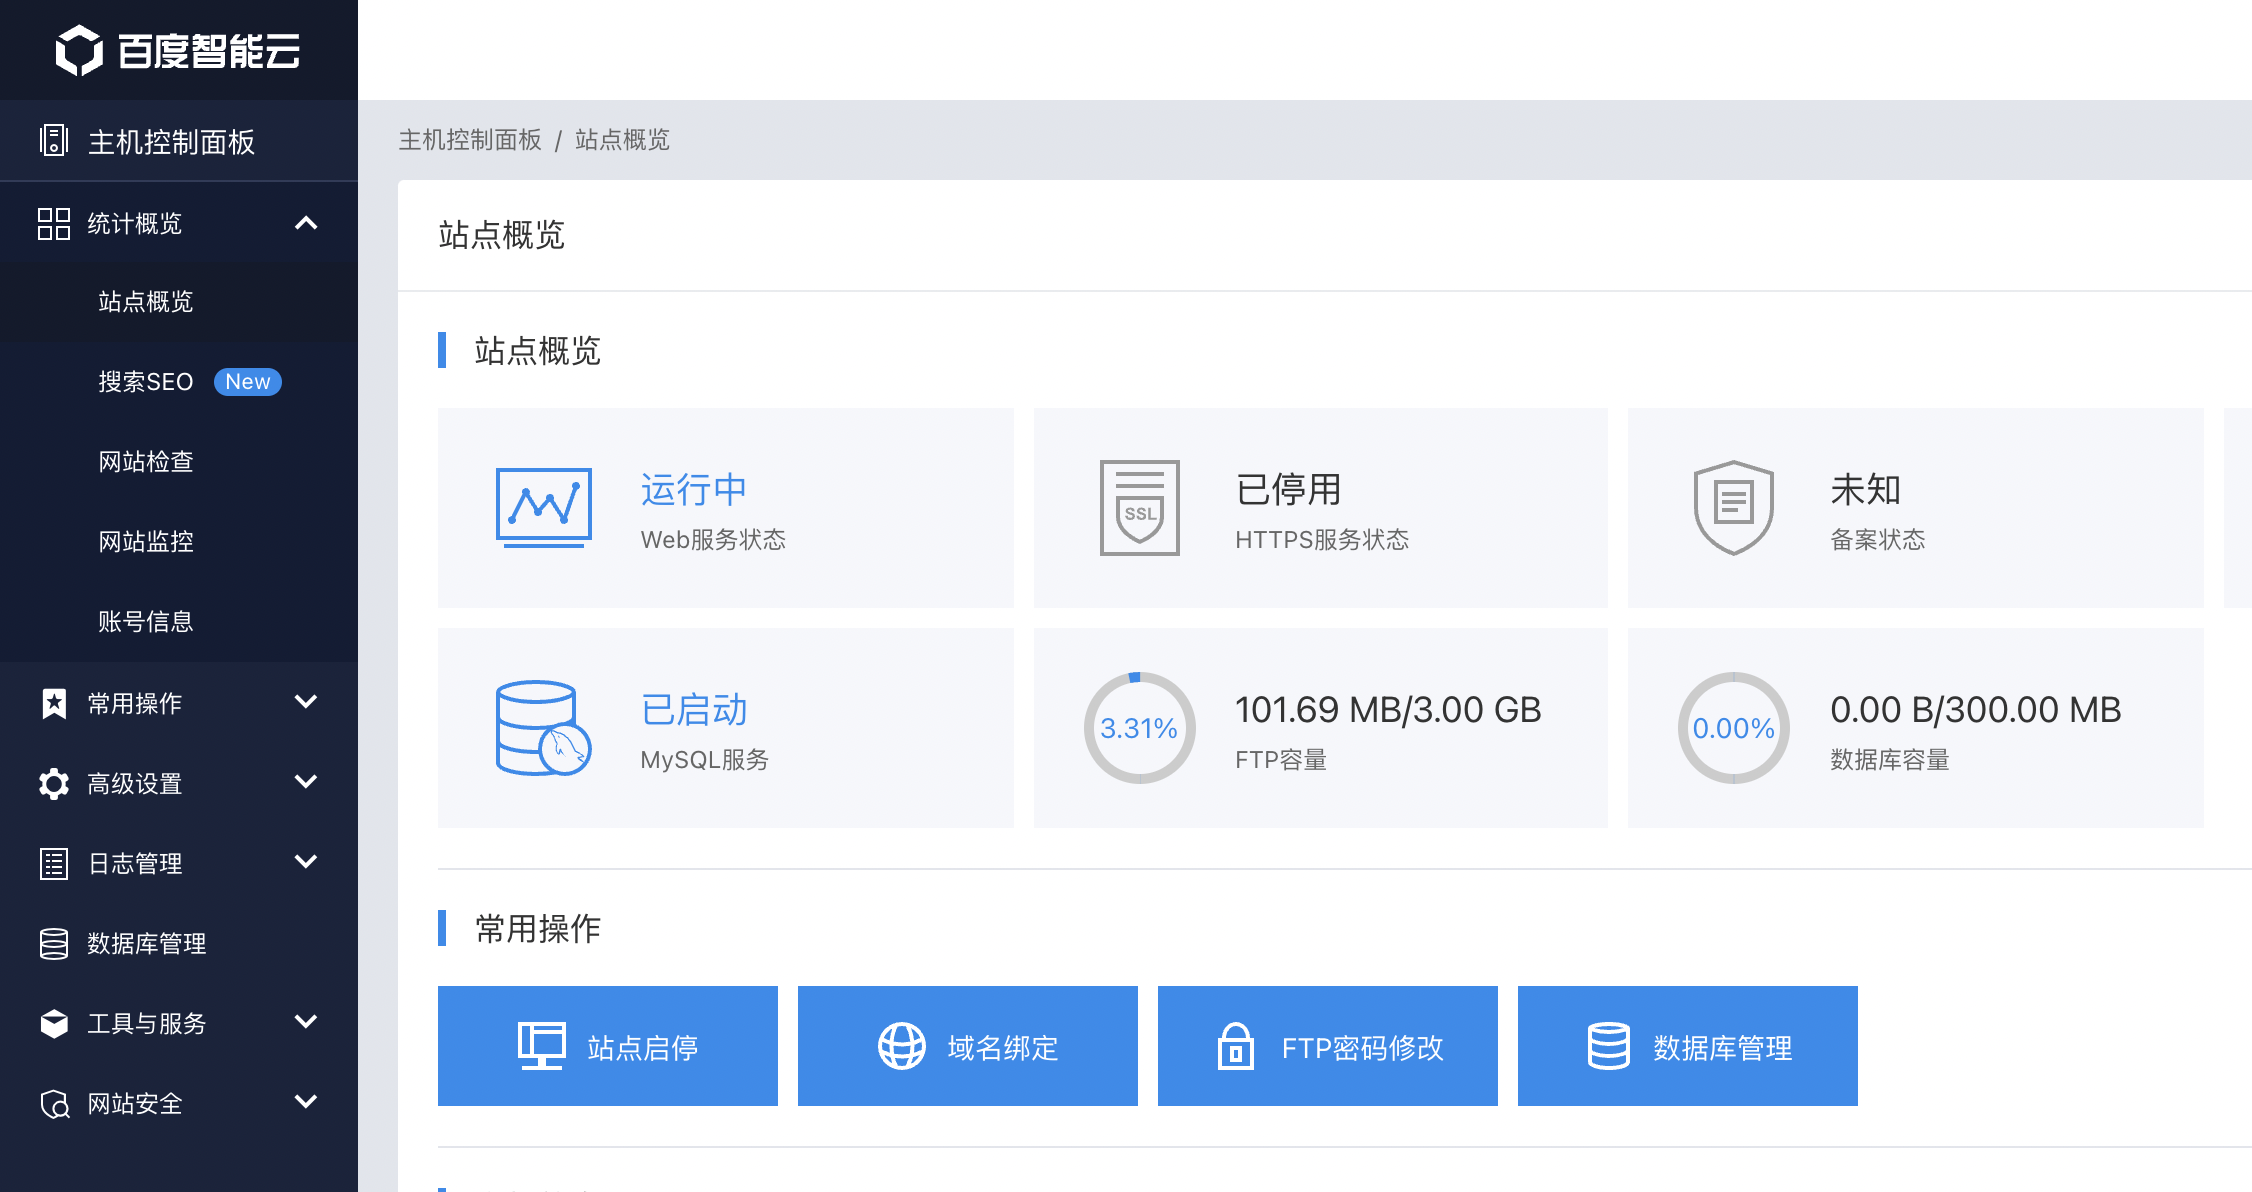Click the New badge next to 搜索SEO

pos(248,382)
